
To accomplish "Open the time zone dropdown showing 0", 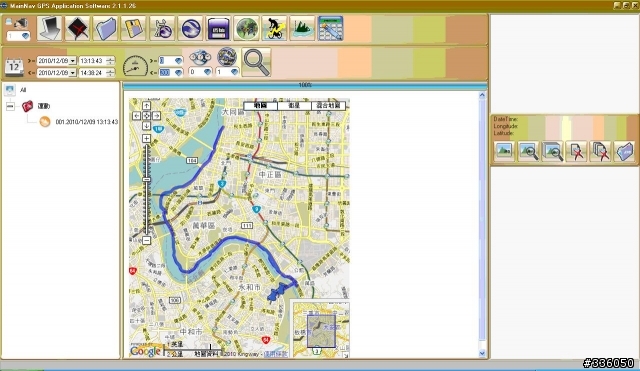I will click(x=207, y=72).
